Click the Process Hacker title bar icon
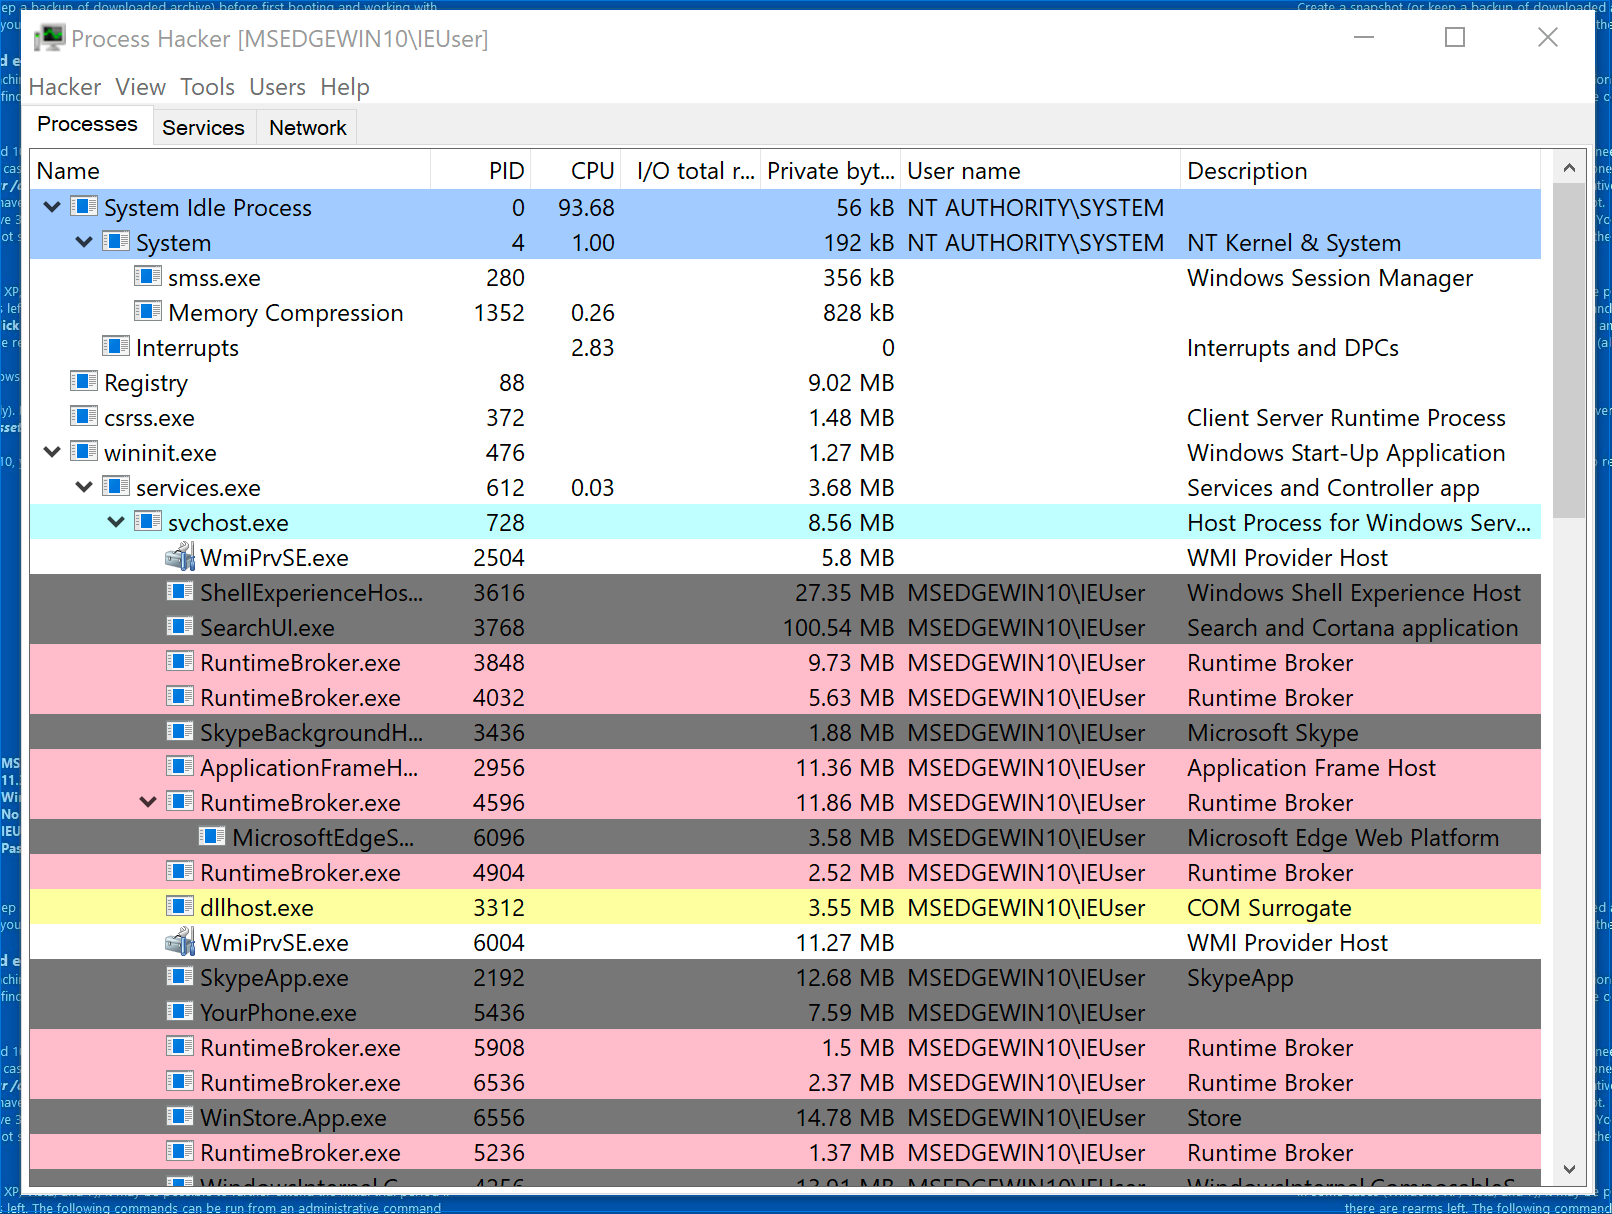 pos(49,38)
